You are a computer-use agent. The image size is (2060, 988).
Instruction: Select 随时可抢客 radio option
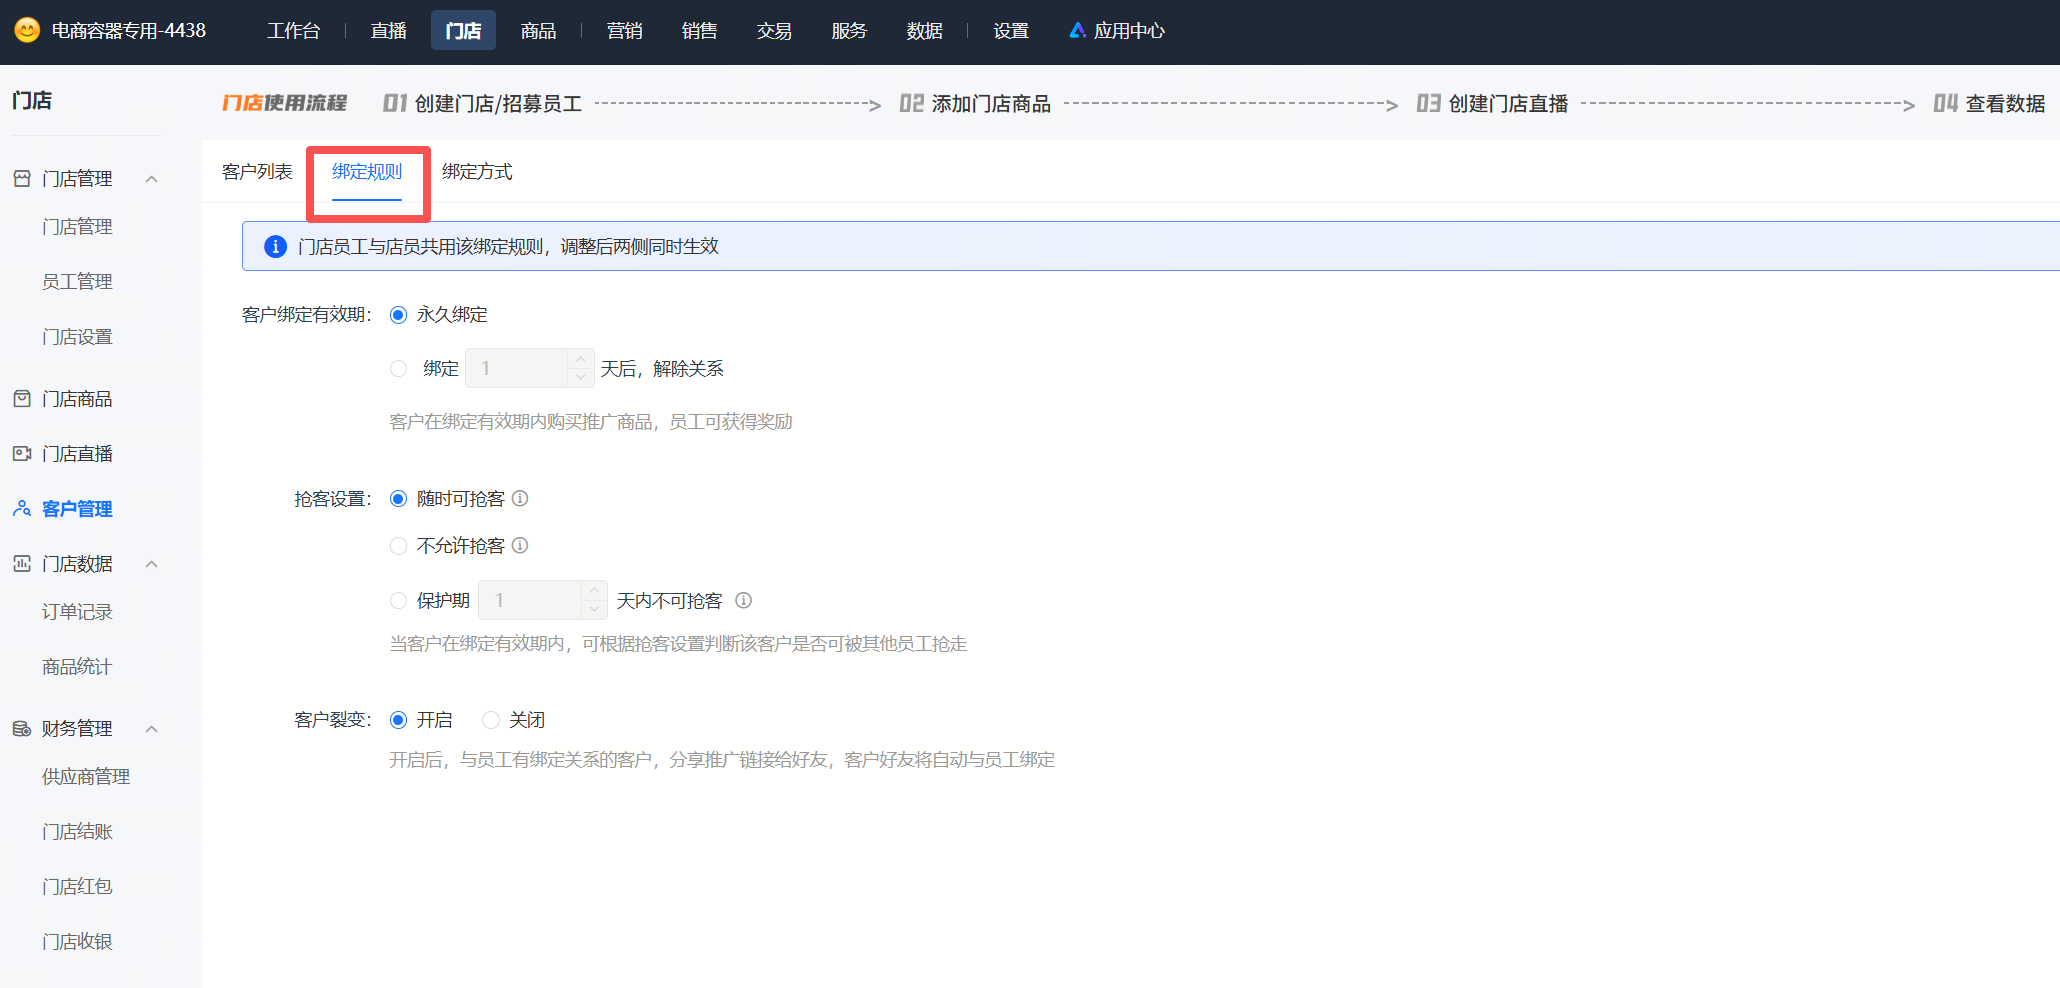point(398,498)
